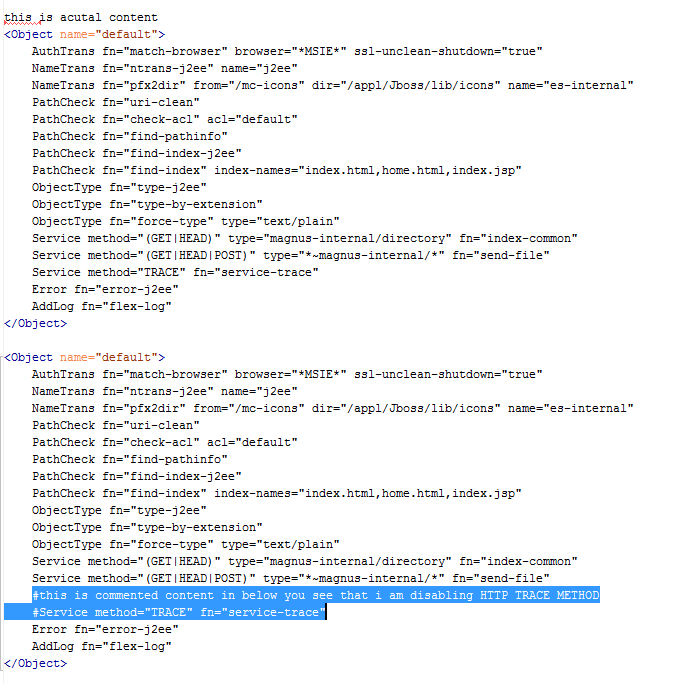Click the highlighted '#this is commented content' line

[x=316, y=595]
